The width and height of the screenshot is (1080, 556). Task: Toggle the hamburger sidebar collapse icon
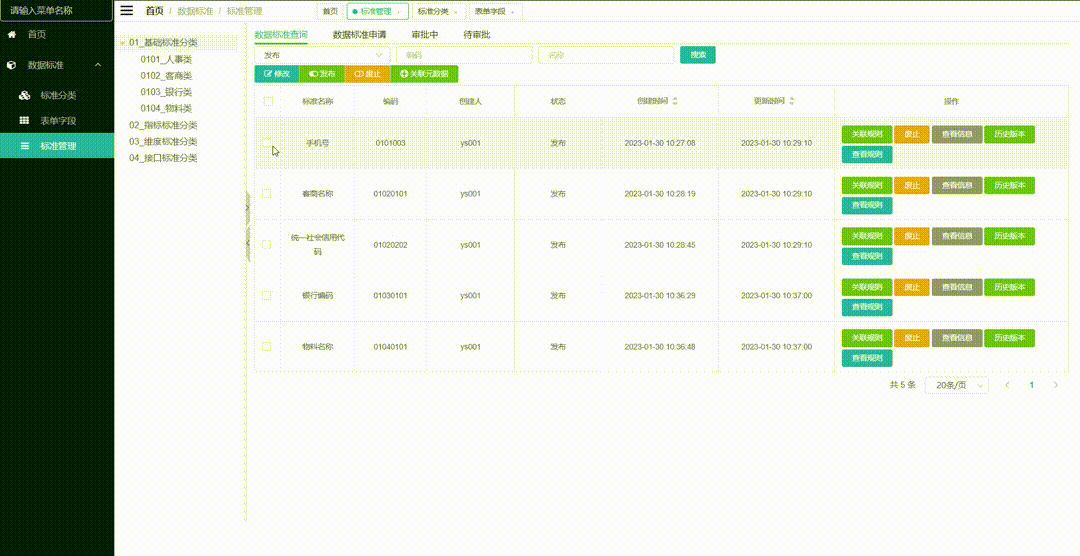pyautogui.click(x=126, y=11)
